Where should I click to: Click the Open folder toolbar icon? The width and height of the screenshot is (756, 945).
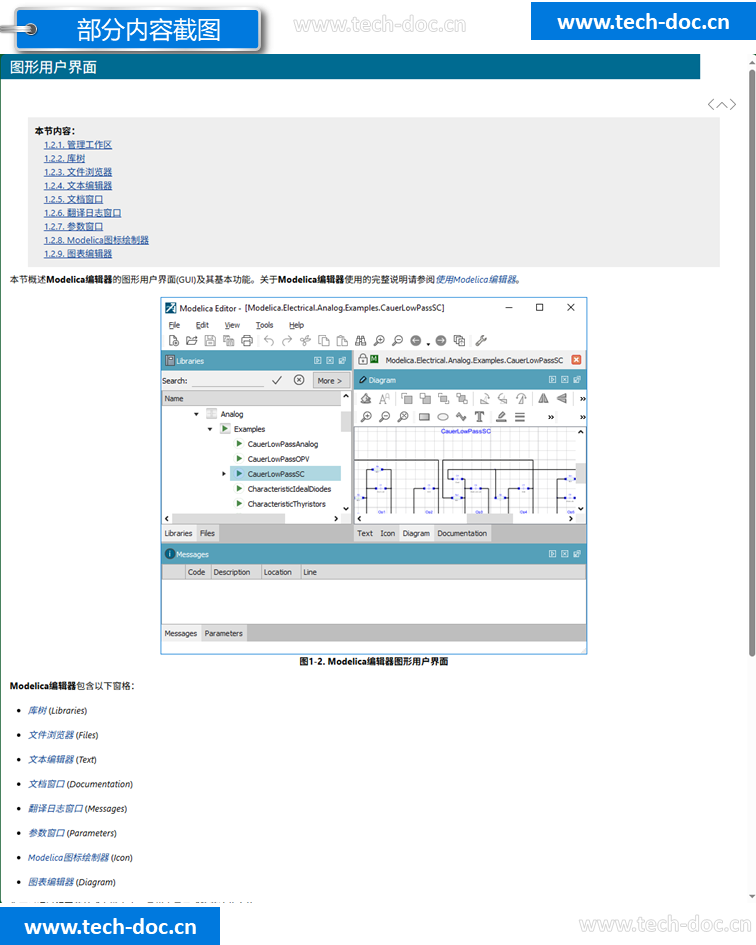[192, 341]
